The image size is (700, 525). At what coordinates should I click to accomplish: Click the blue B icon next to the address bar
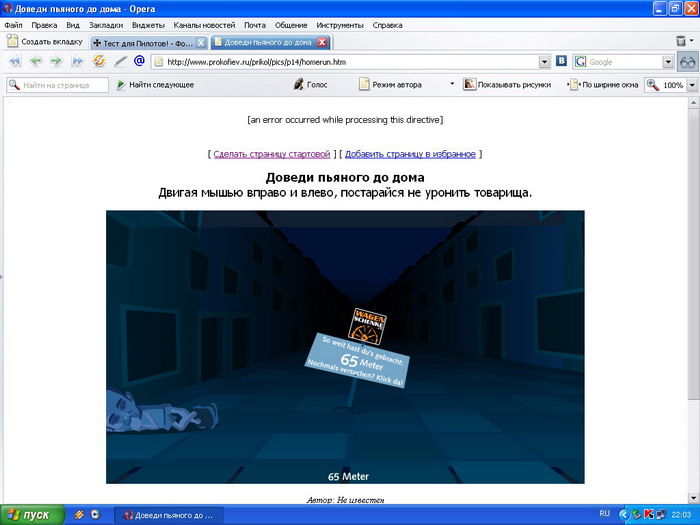(x=561, y=61)
